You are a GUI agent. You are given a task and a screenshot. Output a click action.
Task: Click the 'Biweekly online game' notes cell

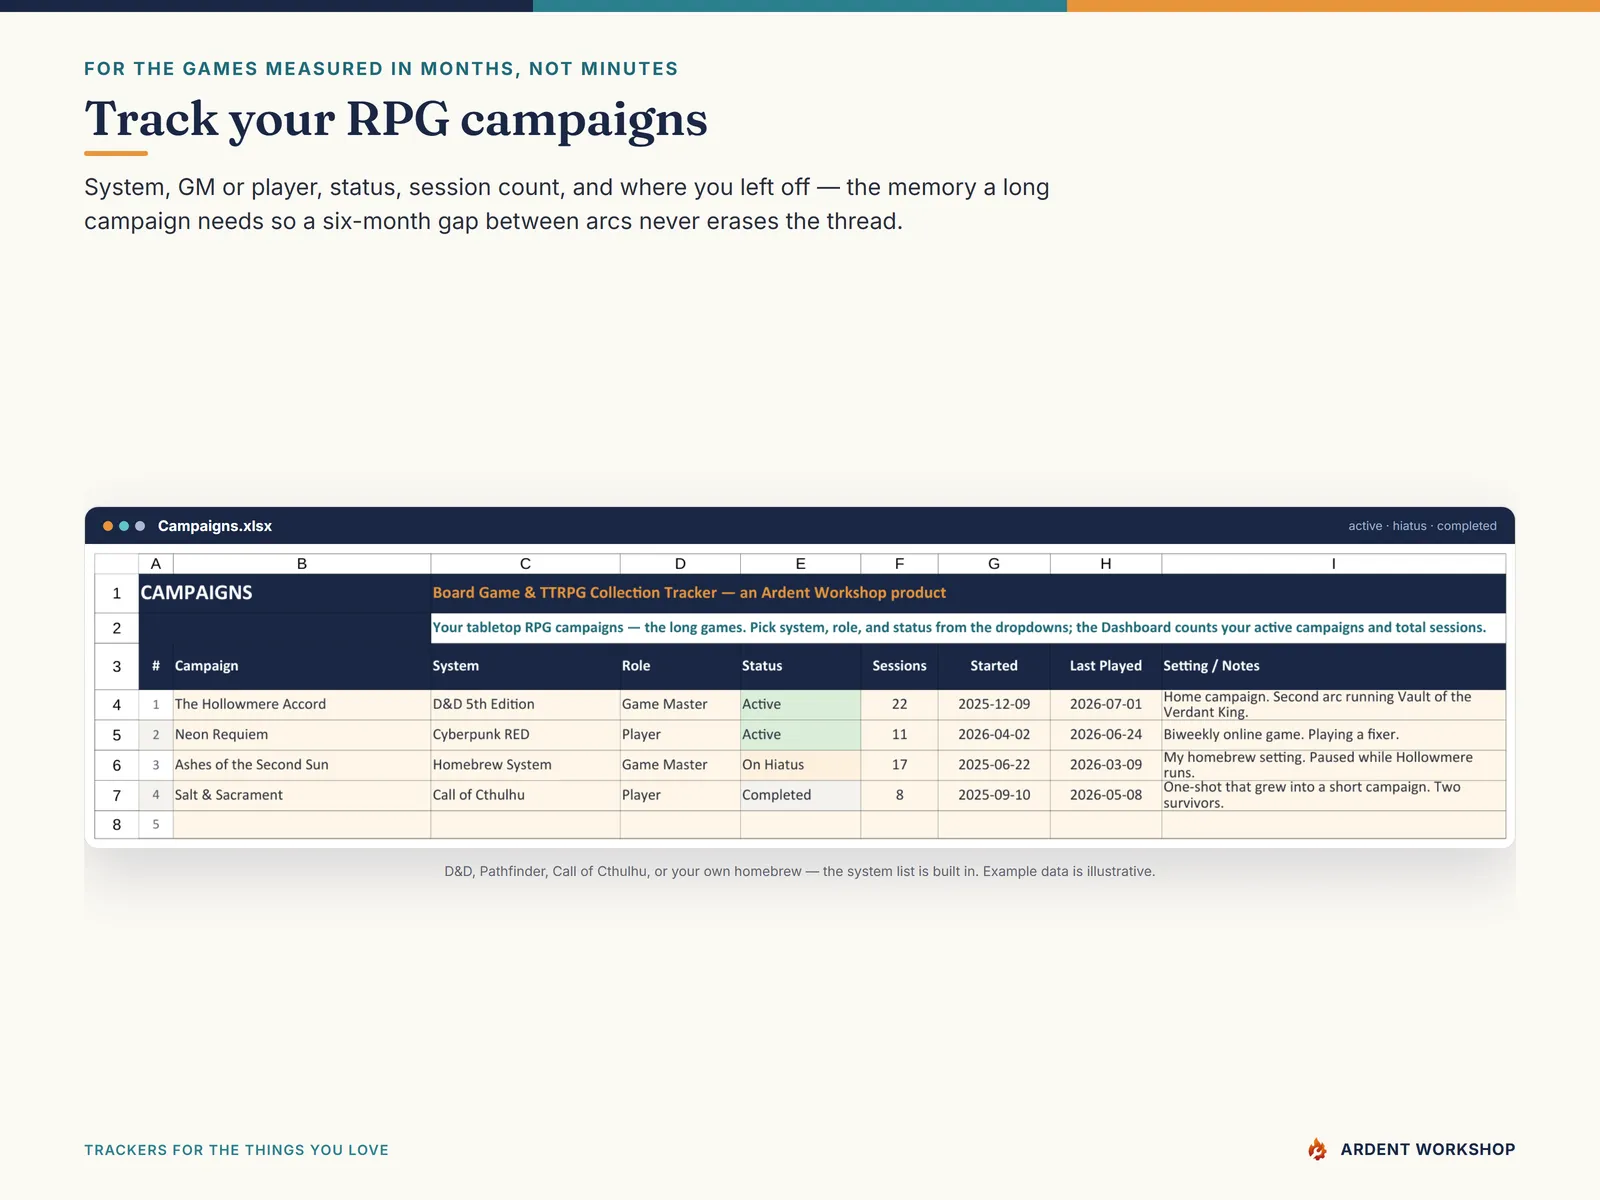(x=1333, y=735)
